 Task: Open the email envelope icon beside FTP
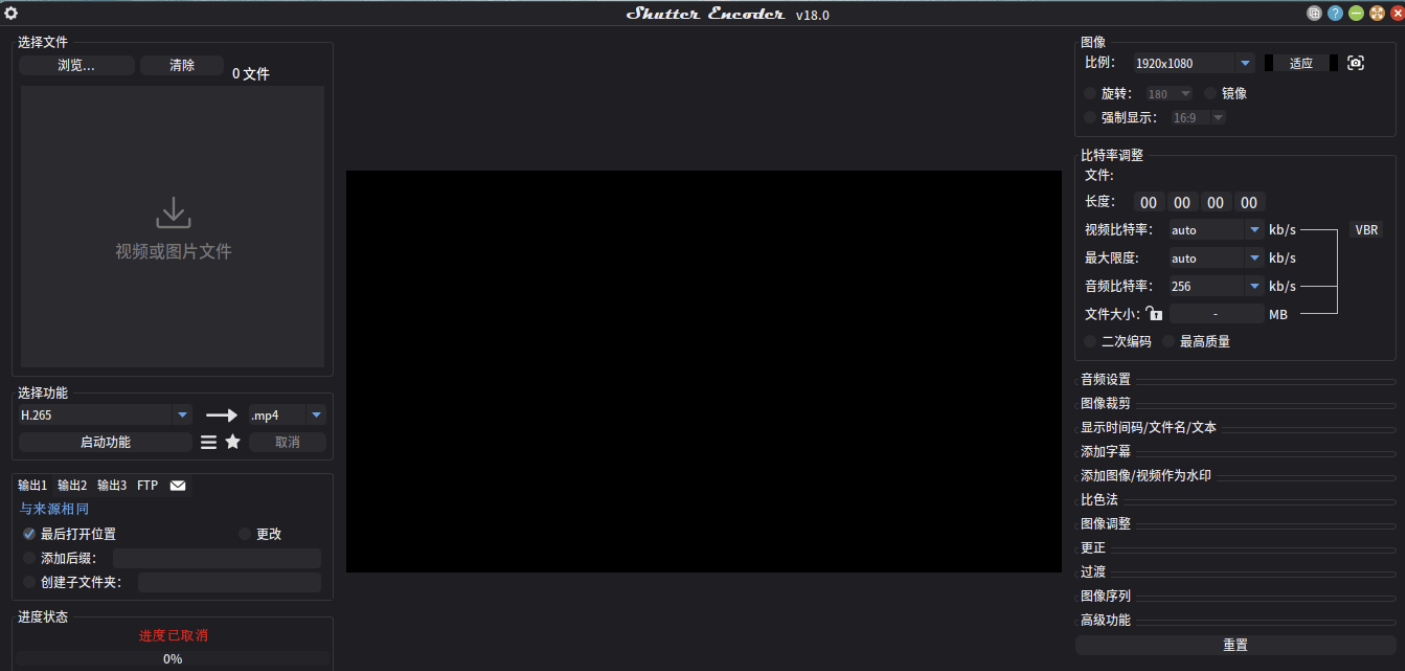point(177,485)
